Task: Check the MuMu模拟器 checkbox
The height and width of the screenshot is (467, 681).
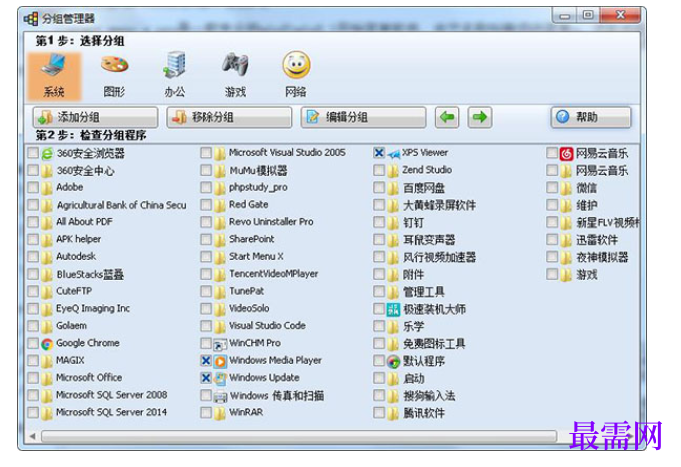Action: (x=206, y=170)
